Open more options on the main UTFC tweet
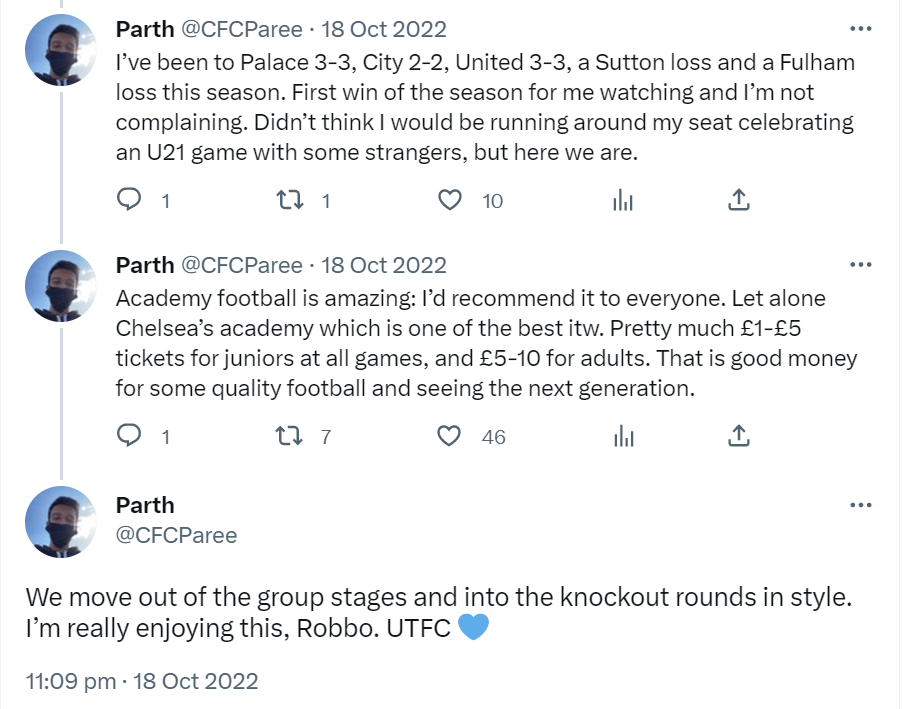The width and height of the screenshot is (909, 709). click(x=860, y=505)
